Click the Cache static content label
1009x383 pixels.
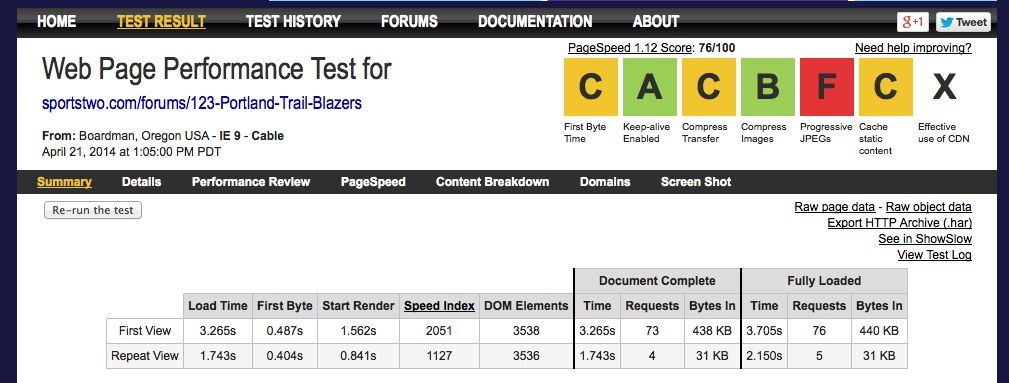click(x=875, y=138)
